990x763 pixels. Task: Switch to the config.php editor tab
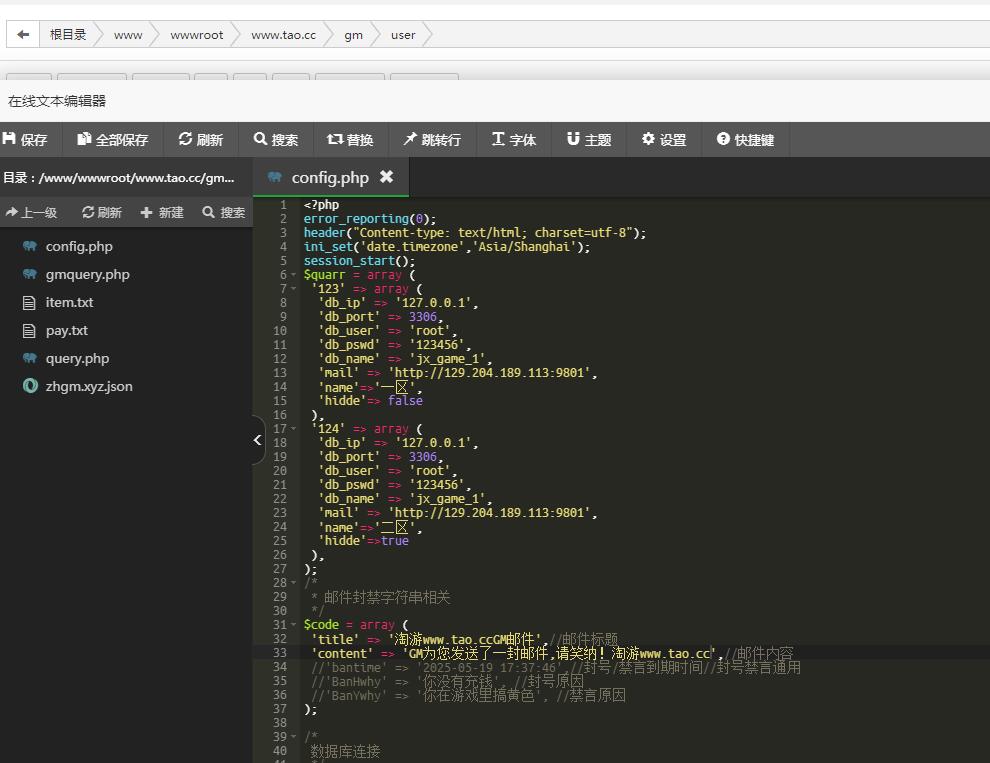(329, 178)
